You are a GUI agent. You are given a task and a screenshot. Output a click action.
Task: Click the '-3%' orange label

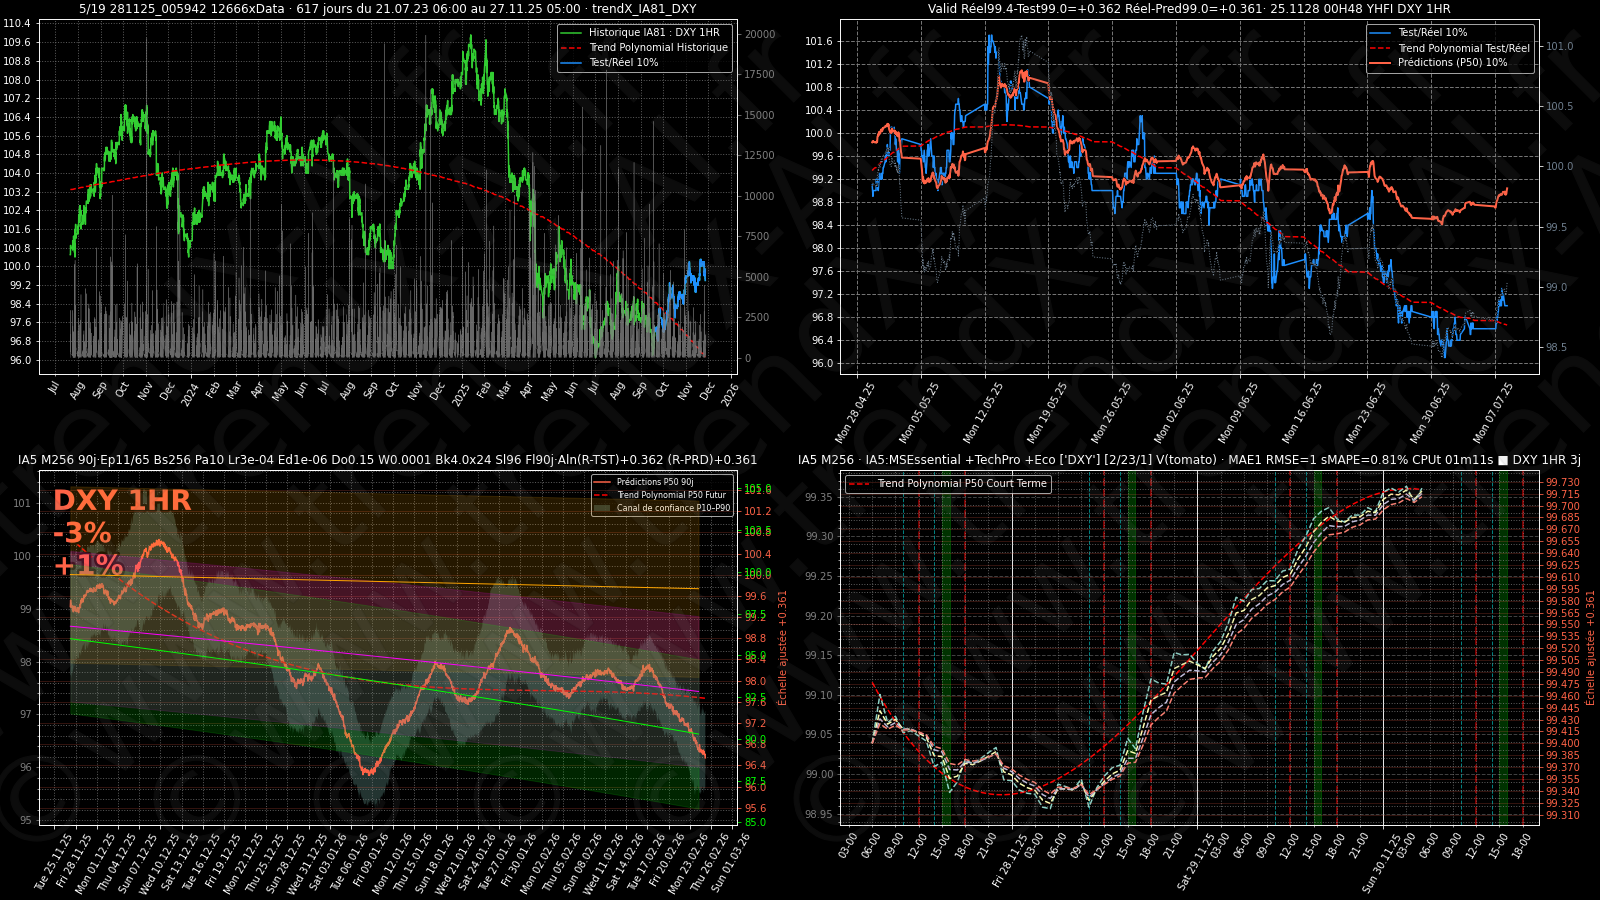coord(82,533)
